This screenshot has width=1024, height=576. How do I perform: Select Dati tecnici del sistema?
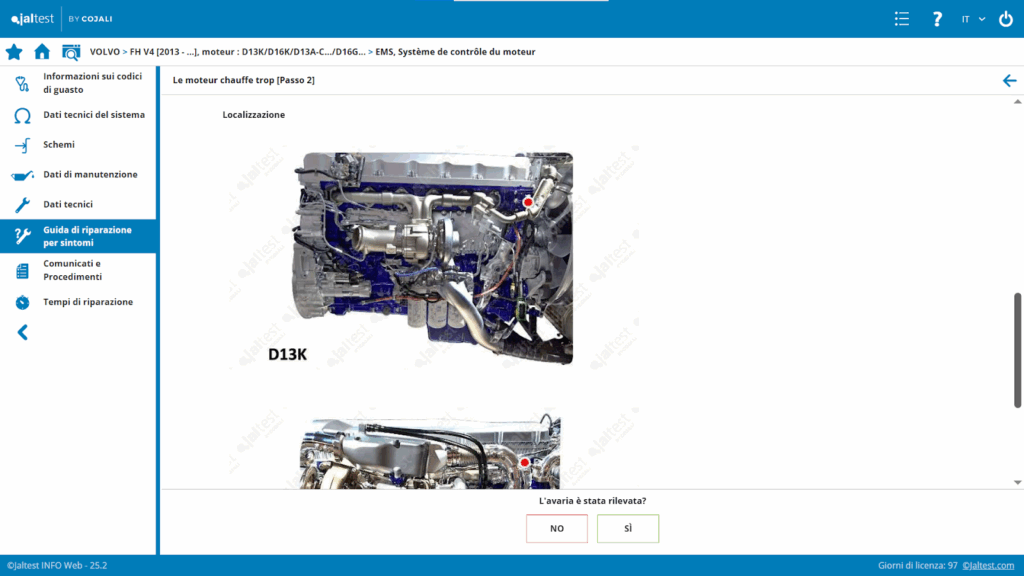point(93,115)
